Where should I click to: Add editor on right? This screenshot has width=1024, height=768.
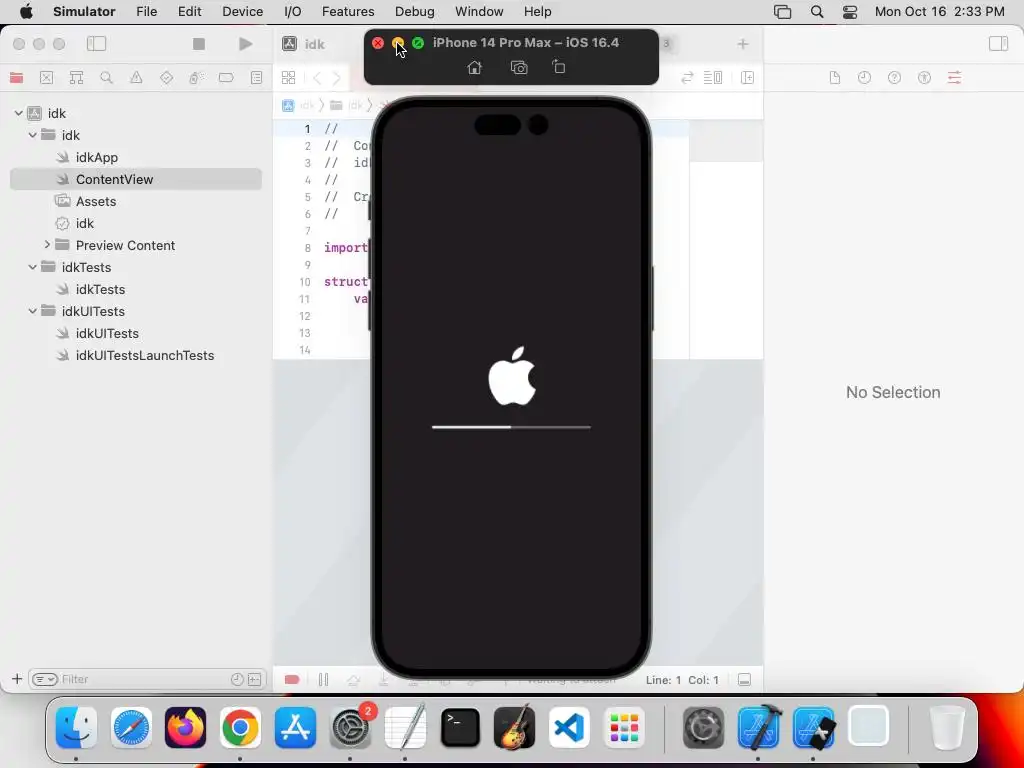click(748, 78)
